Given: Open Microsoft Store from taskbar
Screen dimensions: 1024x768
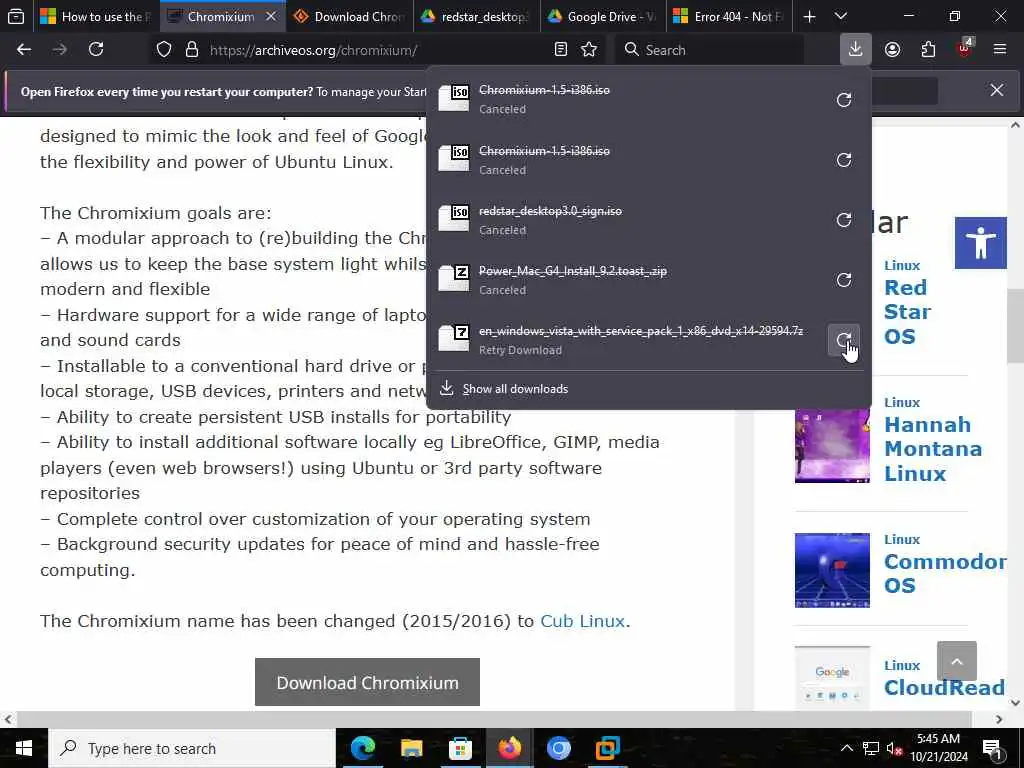Looking at the screenshot, I should coord(460,748).
